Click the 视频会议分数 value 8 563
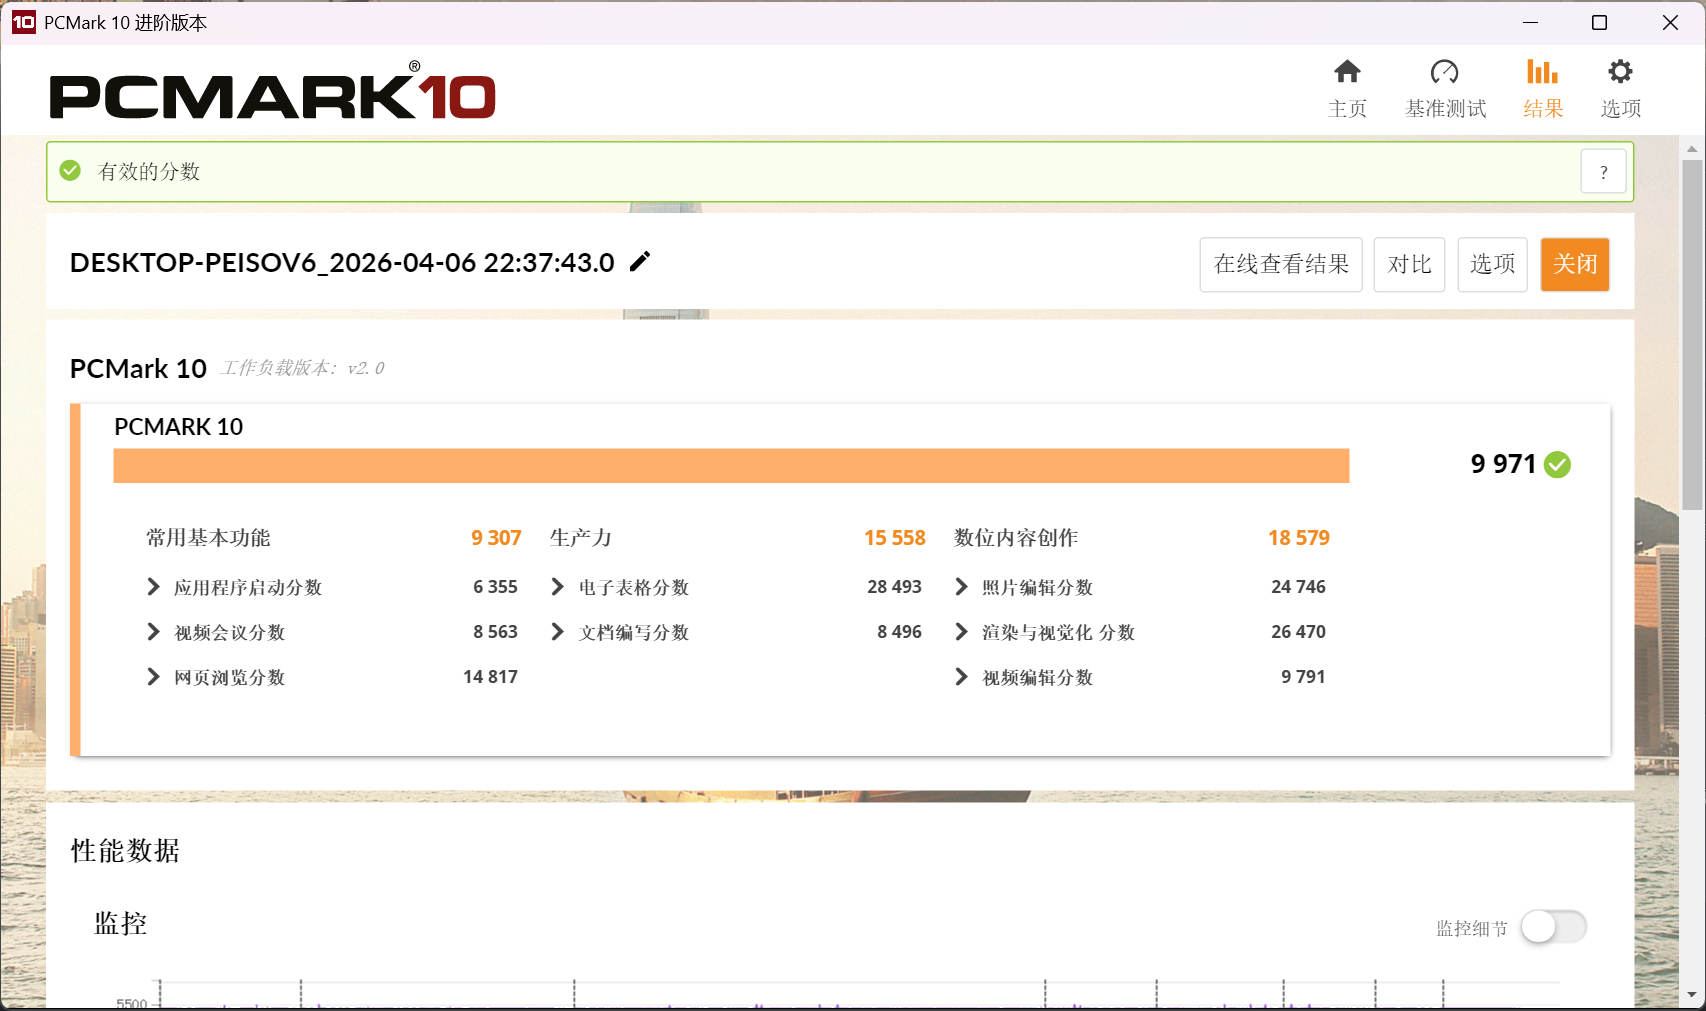The height and width of the screenshot is (1011, 1706). [x=495, y=632]
